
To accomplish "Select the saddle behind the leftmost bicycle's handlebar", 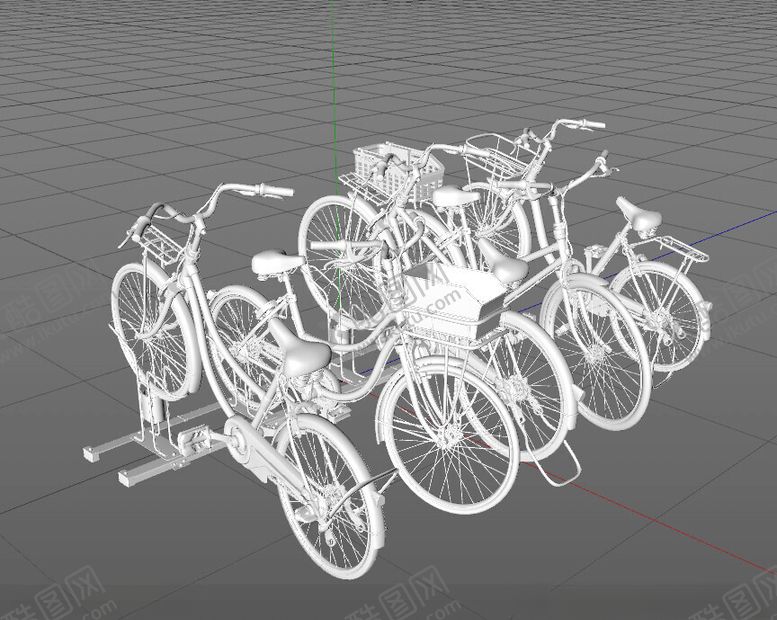I will click(277, 263).
